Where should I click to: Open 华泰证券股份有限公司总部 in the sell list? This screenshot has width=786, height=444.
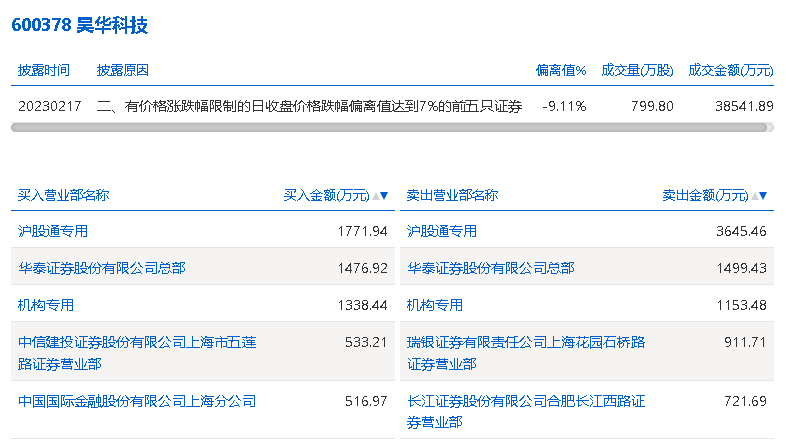[x=491, y=268]
